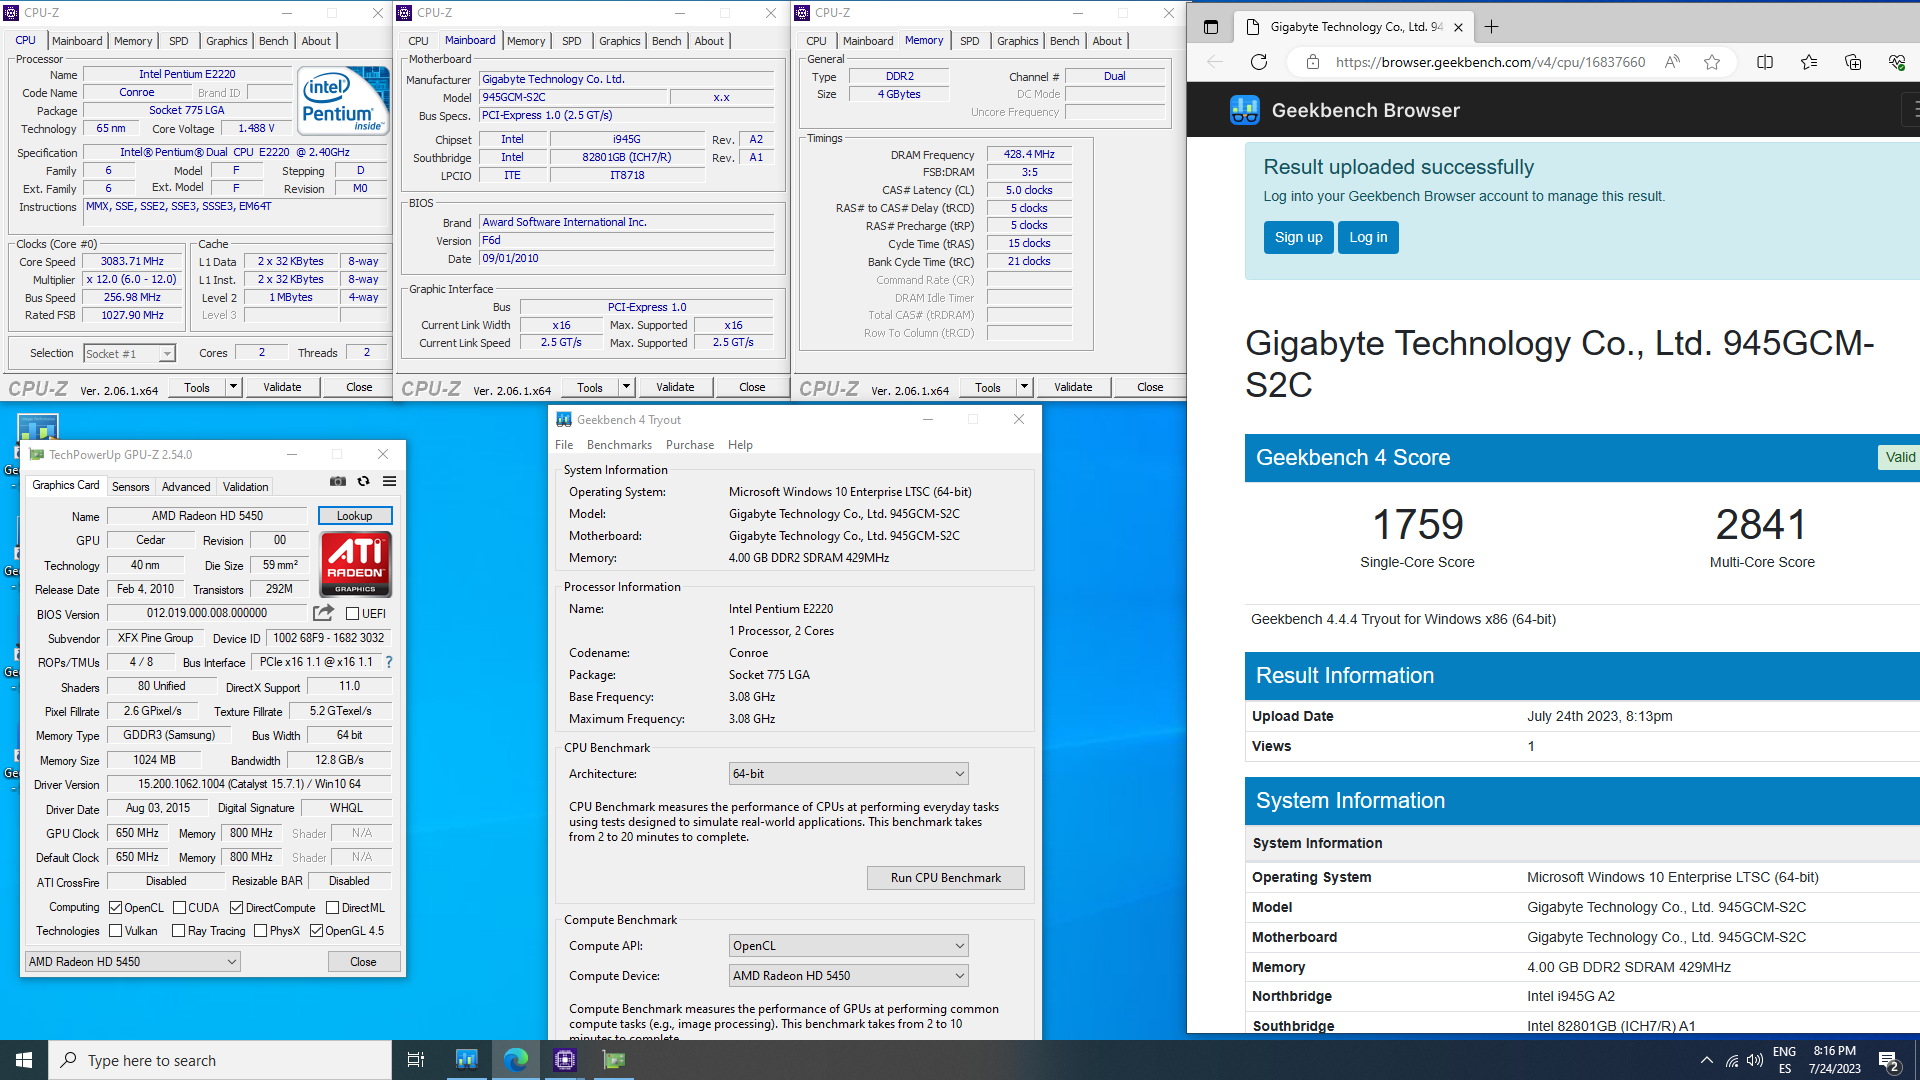Switch to Sensors tab in GPU-Z

130,487
